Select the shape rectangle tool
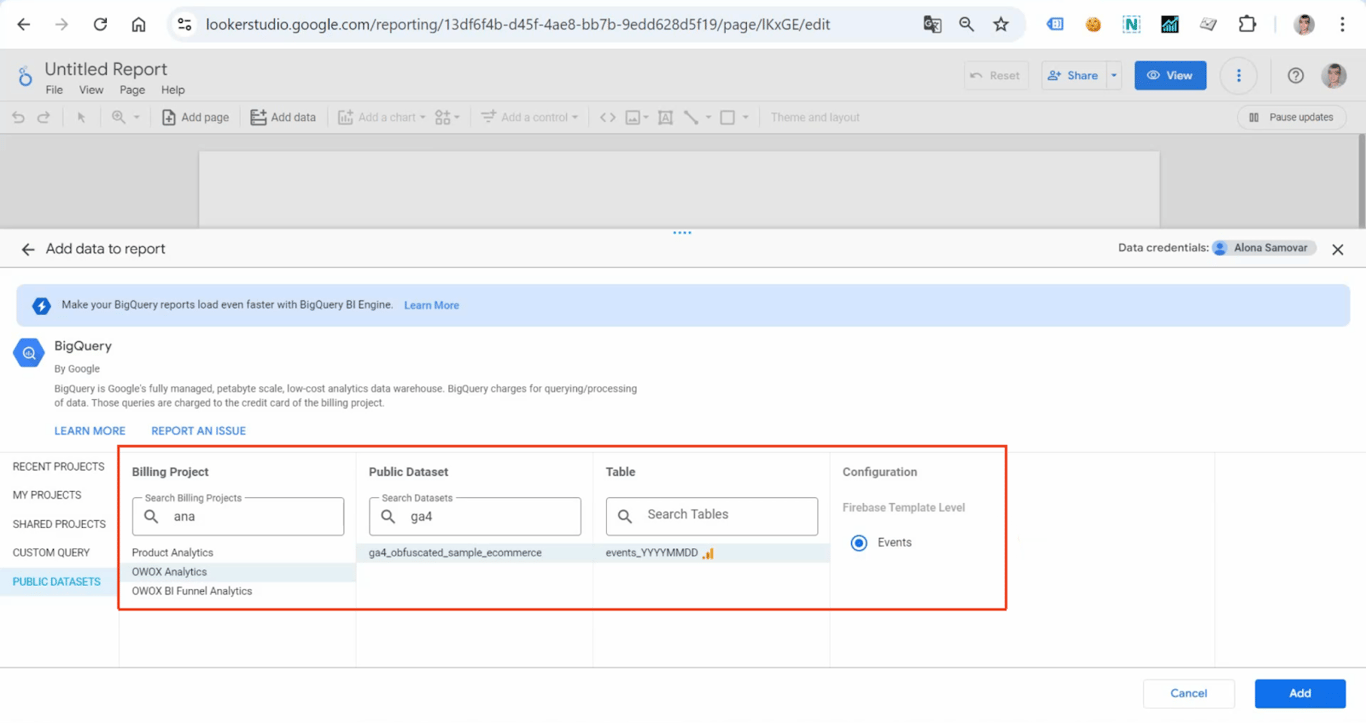Screen dimensions: 1366x723 pyautogui.click(x=727, y=117)
